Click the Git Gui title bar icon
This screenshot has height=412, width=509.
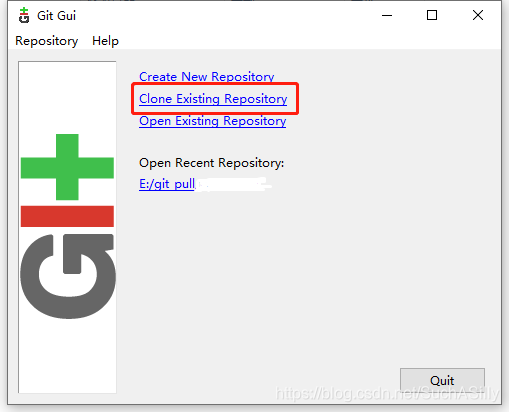(24, 16)
